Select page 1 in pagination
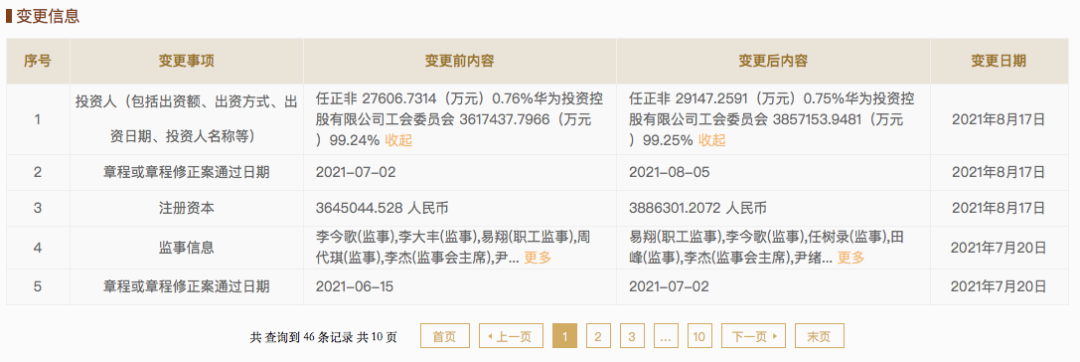 565,336
